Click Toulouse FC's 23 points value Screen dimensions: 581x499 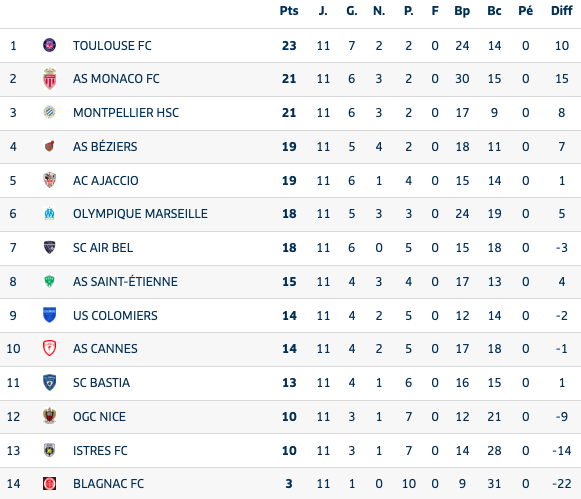pos(289,46)
